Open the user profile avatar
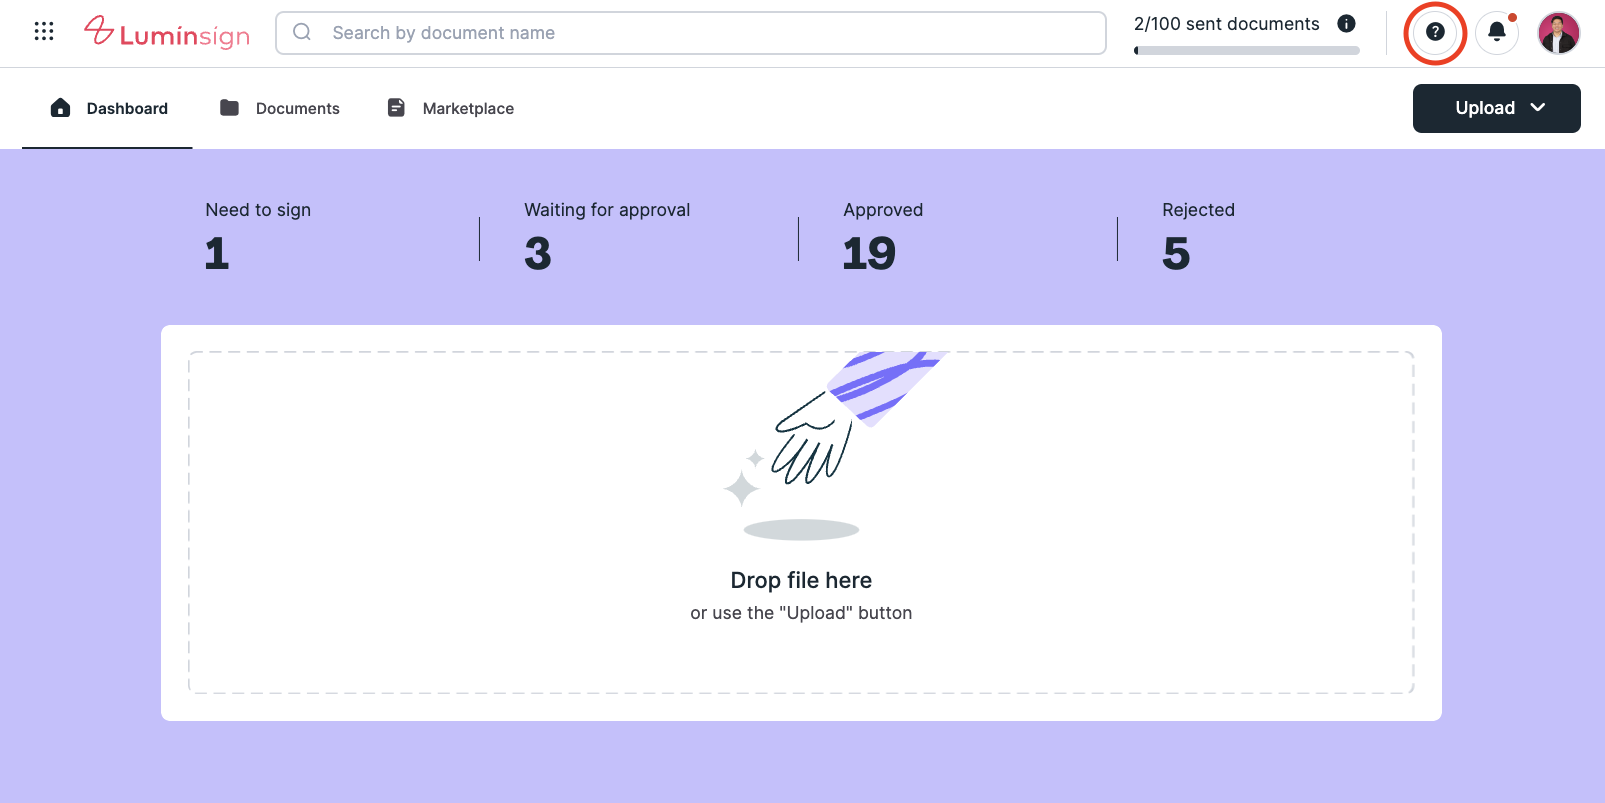1605x803 pixels. coord(1558,33)
